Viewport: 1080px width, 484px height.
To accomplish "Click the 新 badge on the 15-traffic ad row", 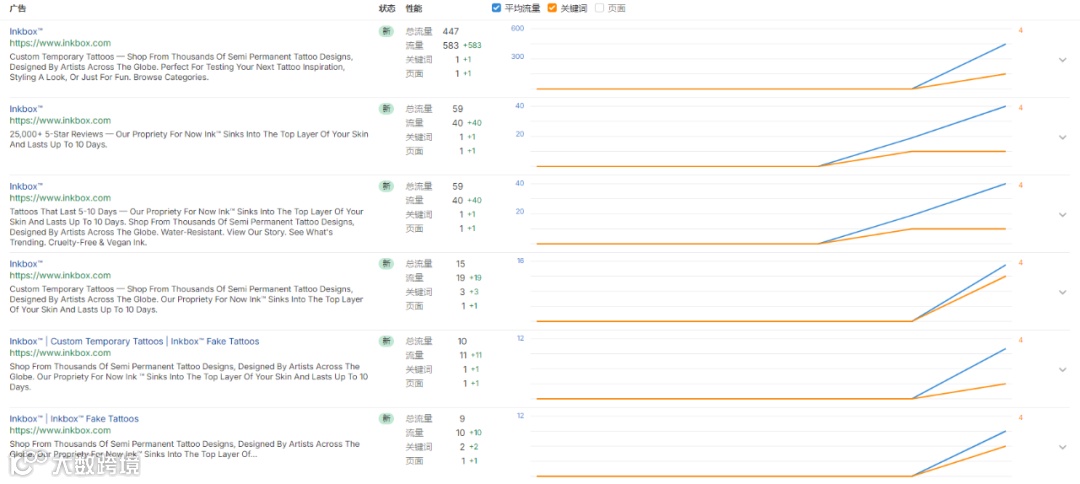I will click(x=386, y=264).
